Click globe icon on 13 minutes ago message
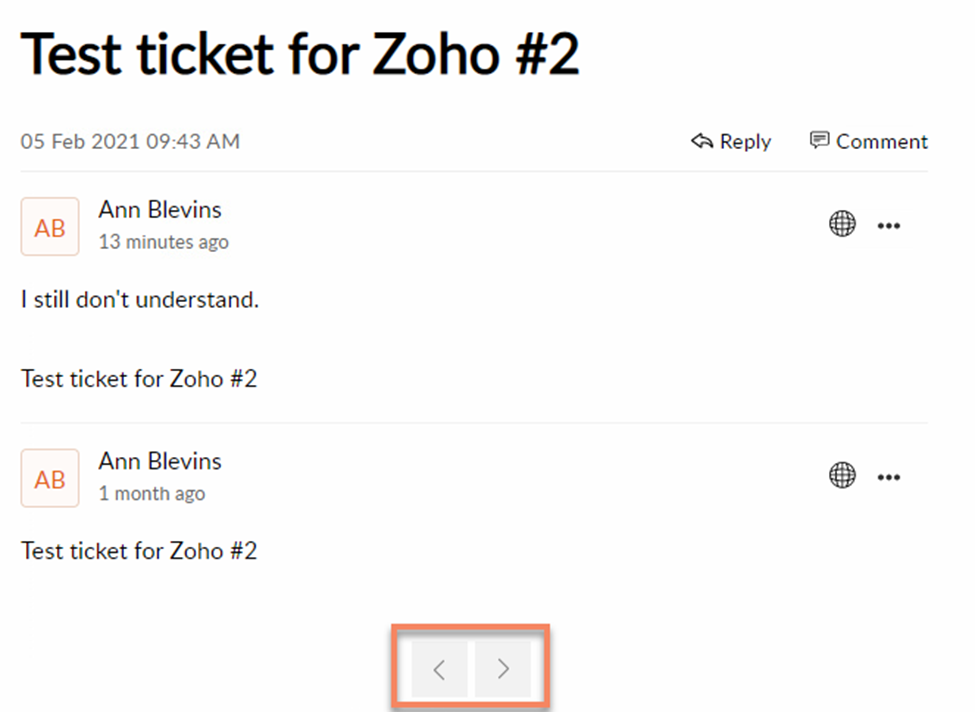975x712 pixels. (842, 224)
